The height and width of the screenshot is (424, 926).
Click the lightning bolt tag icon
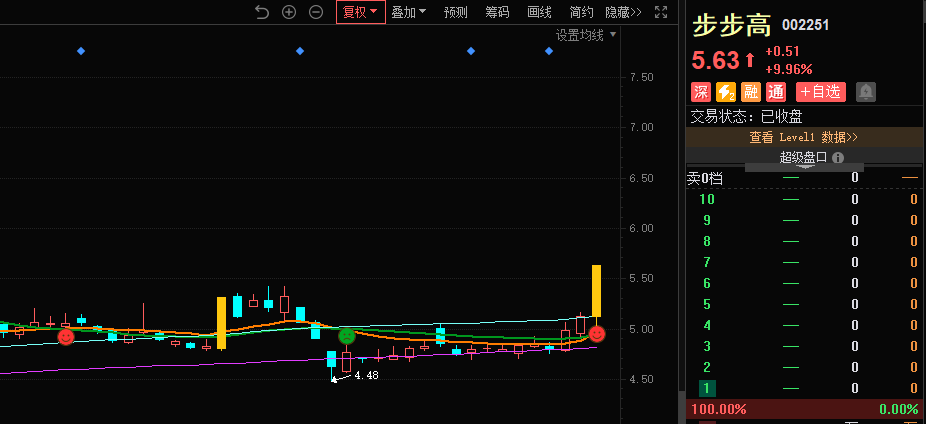click(x=726, y=92)
